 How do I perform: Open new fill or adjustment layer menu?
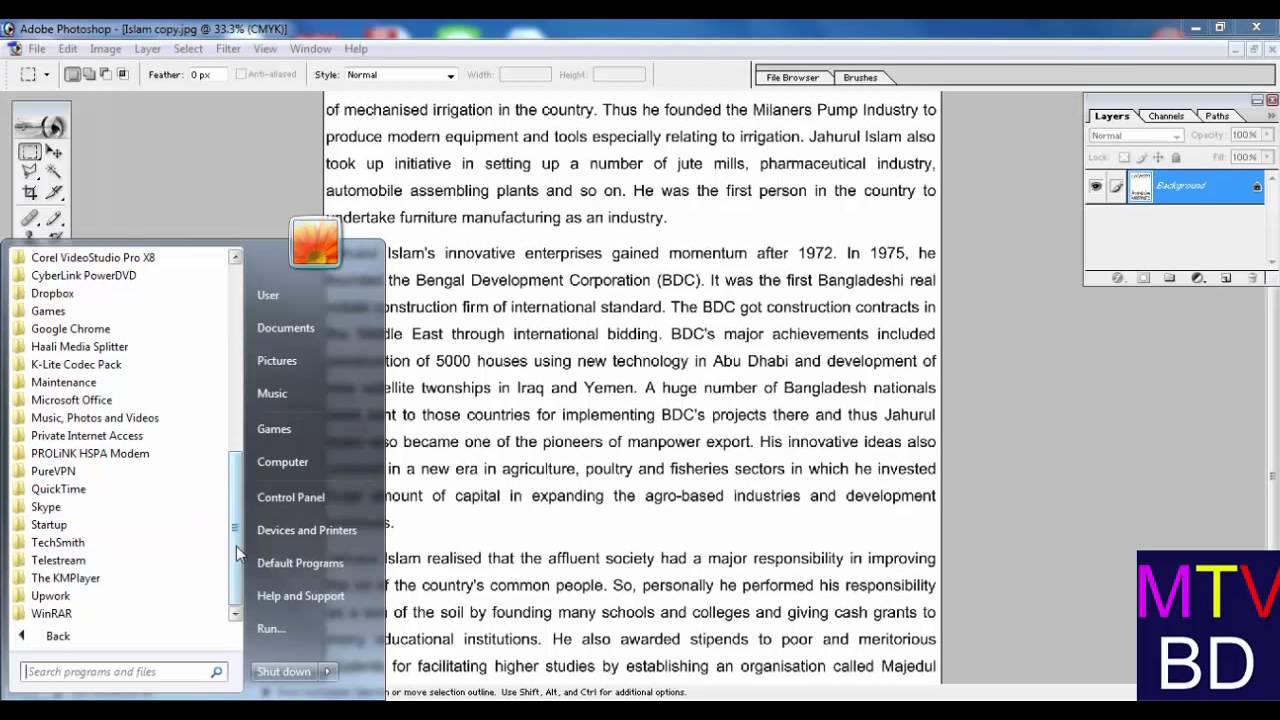[x=1198, y=278]
